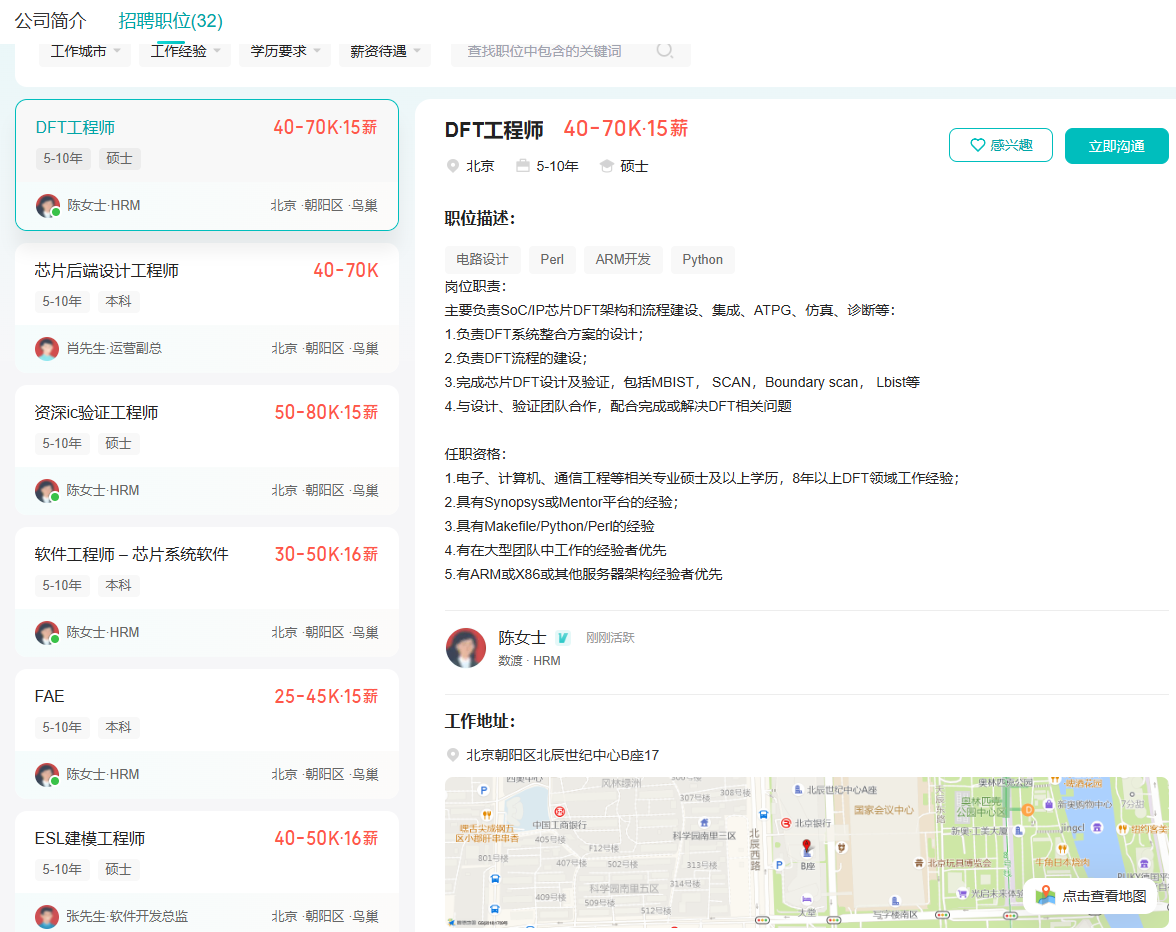Click 肖先生 avatar in the 芯片后端设计工程师 card
The height and width of the screenshot is (932, 1176).
tap(47, 349)
